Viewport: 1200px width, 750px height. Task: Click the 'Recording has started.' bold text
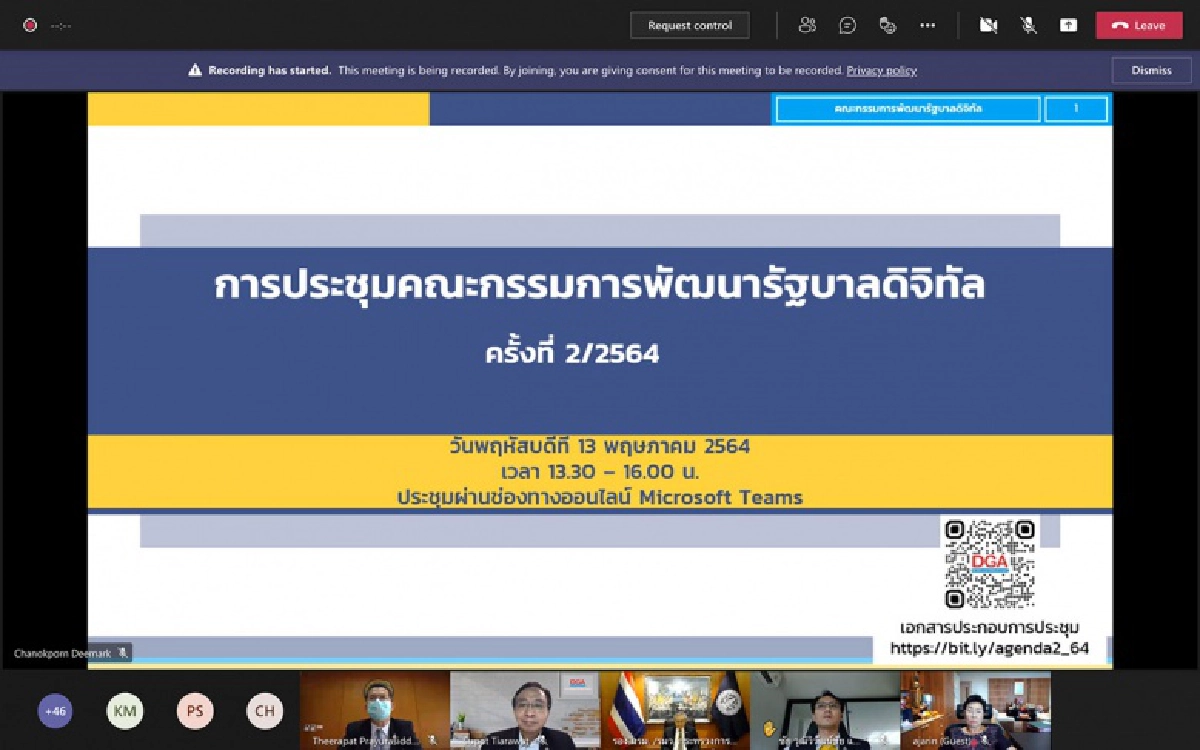click(270, 71)
